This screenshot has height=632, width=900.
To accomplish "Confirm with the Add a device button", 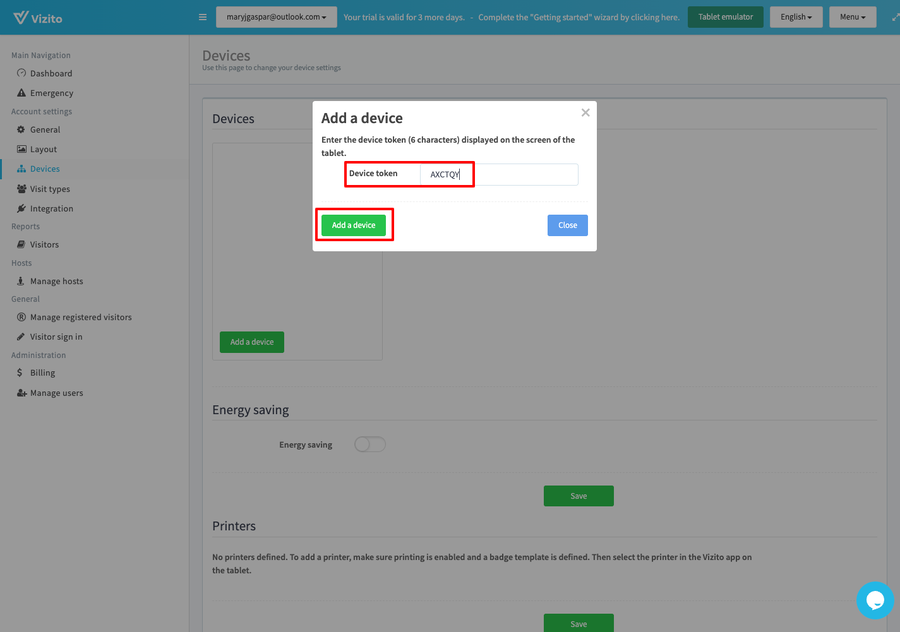I will coord(354,225).
